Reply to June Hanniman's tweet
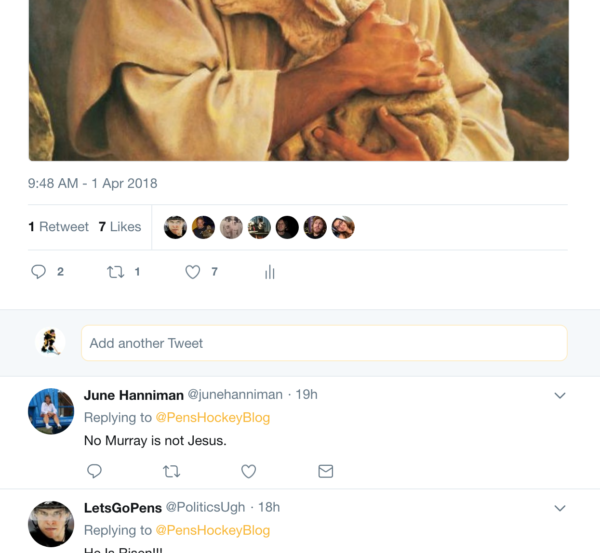This screenshot has height=553, width=600. (95, 471)
